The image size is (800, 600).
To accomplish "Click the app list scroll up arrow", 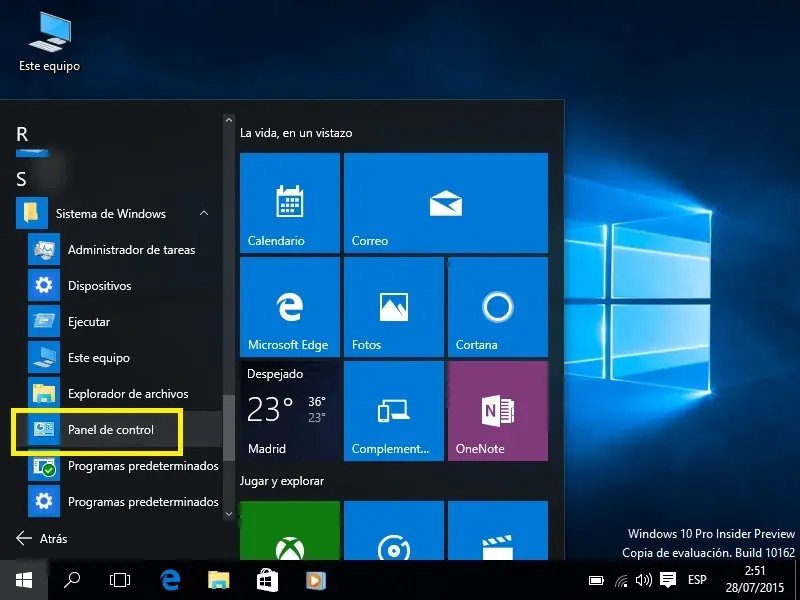I will coord(229,120).
